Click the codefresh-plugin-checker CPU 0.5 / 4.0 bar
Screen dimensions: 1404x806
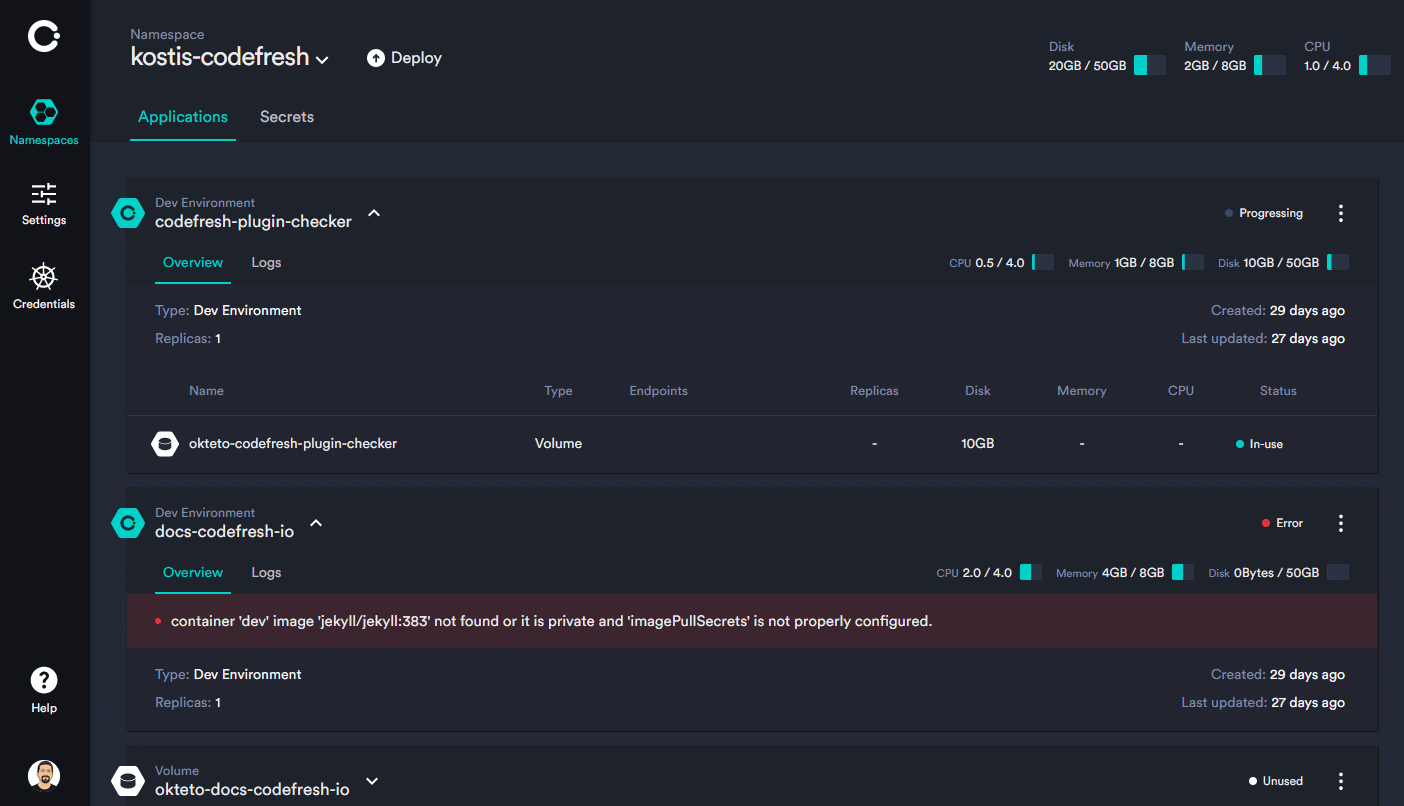tap(1043, 263)
